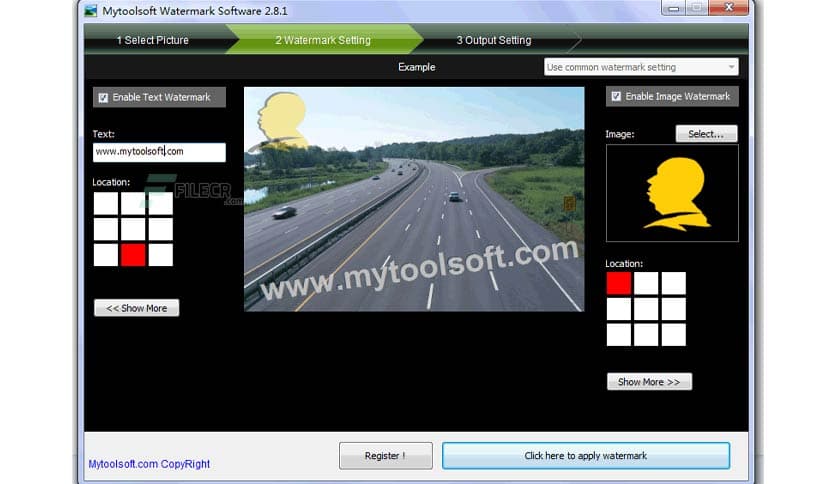Click the yellow head watermark image thumbnail

672,193
